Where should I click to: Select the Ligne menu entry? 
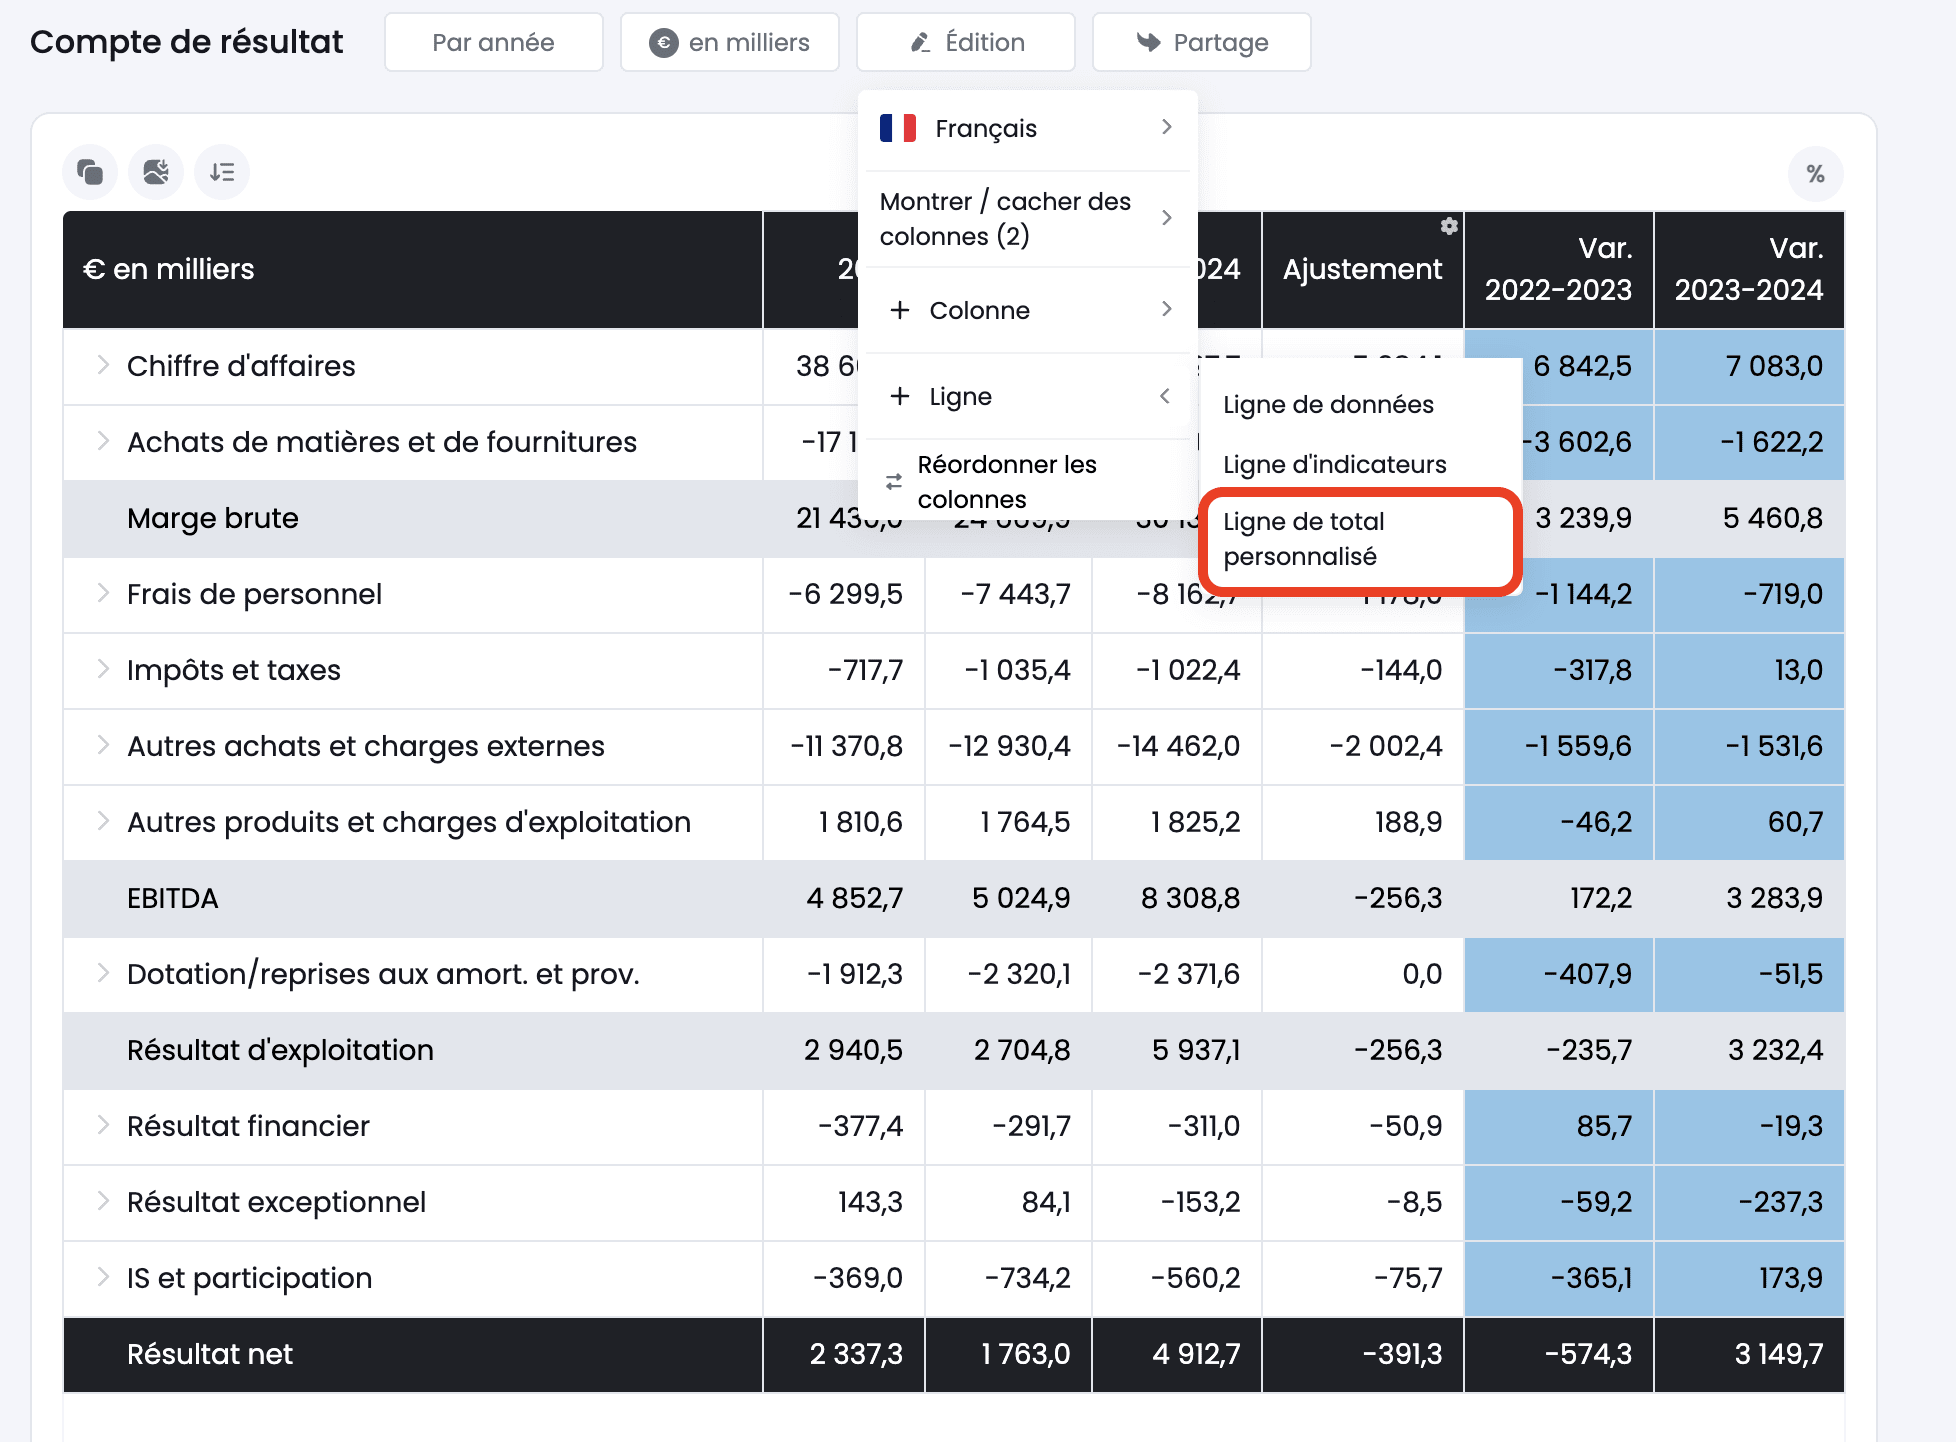click(x=1028, y=396)
